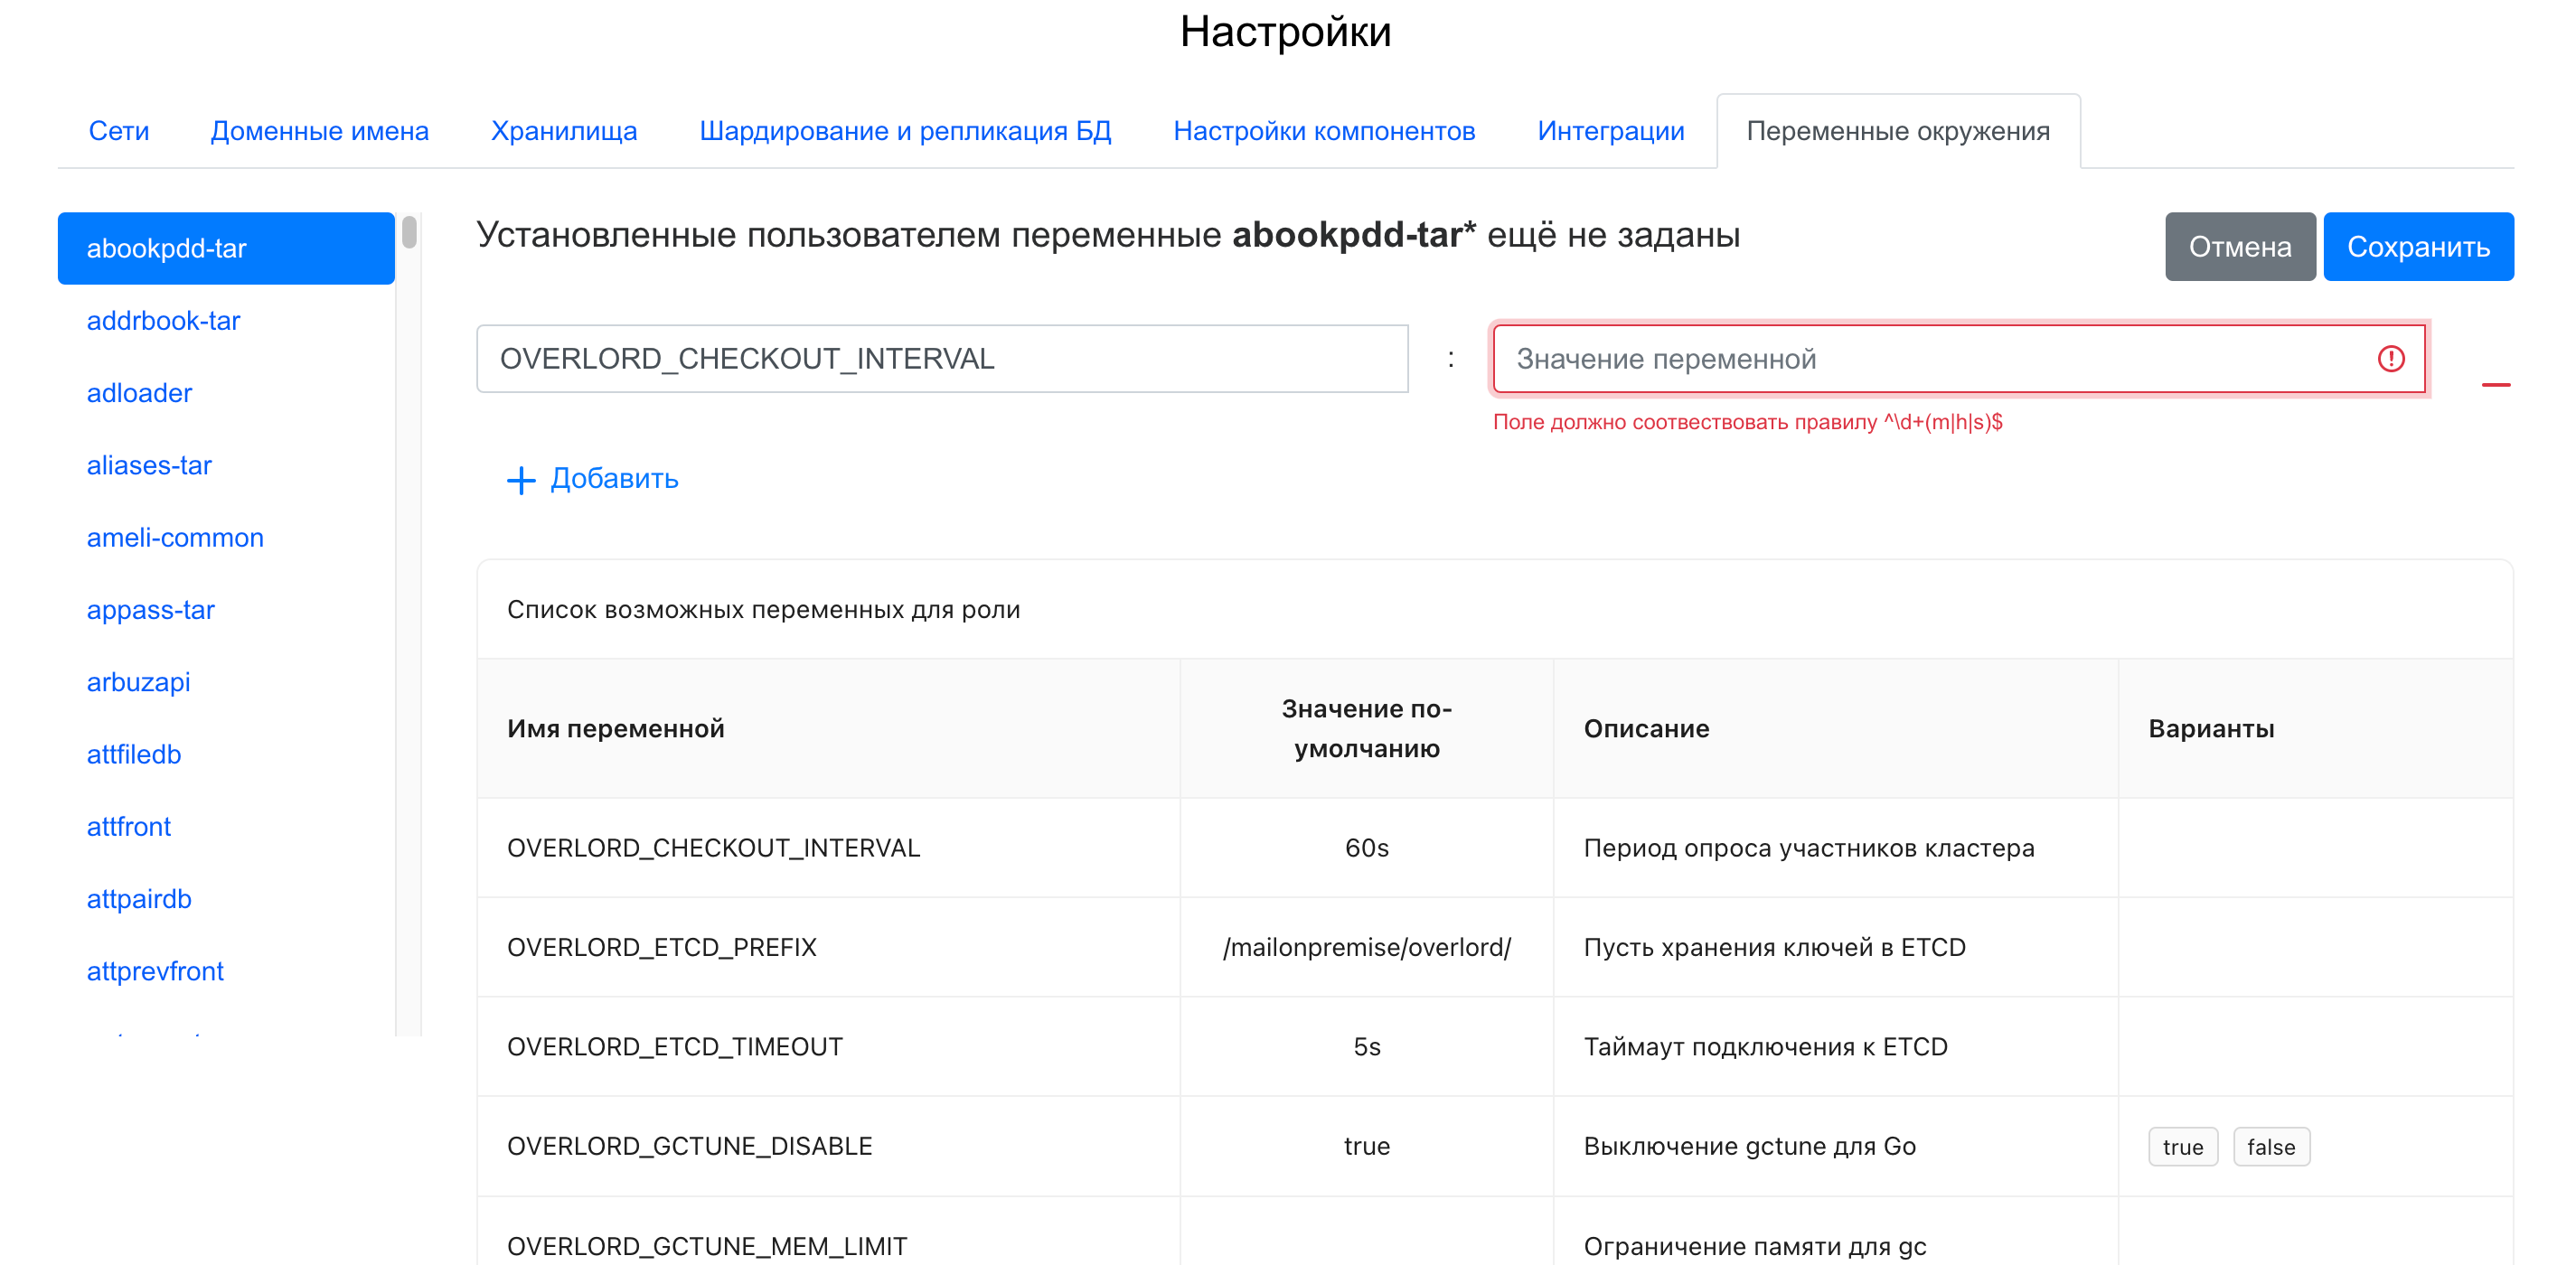This screenshot has width=2576, height=1265.
Task: Switch to Доменные имена tab
Action: click(319, 131)
